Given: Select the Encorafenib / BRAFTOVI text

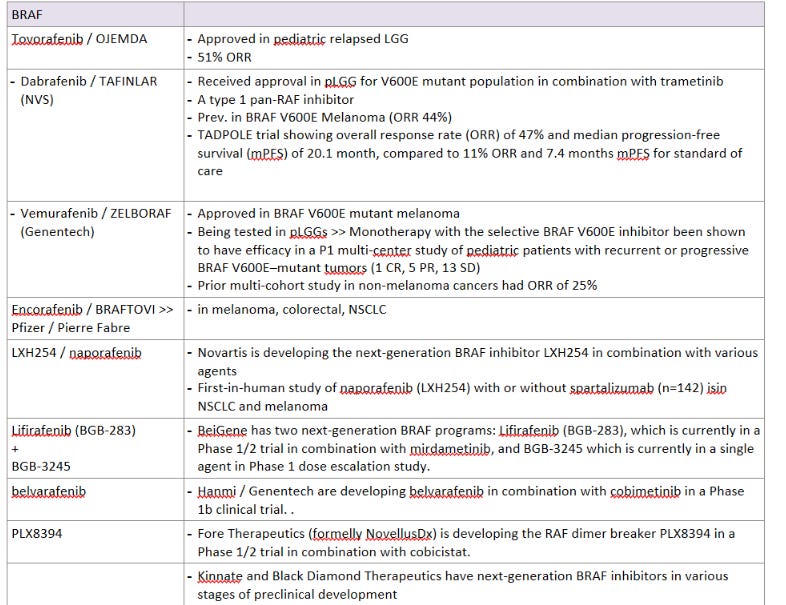Looking at the screenshot, I should [x=93, y=310].
